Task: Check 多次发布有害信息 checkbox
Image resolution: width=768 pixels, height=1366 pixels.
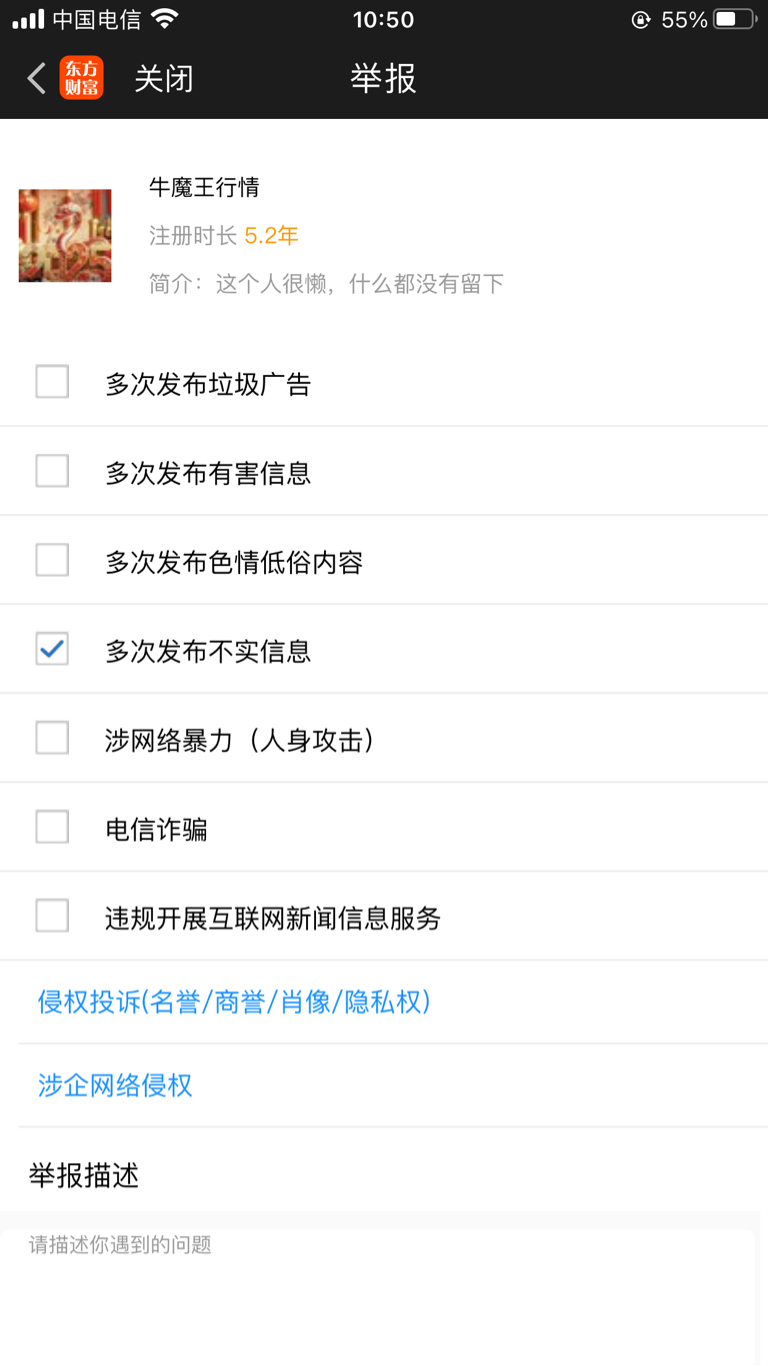Action: [52, 471]
